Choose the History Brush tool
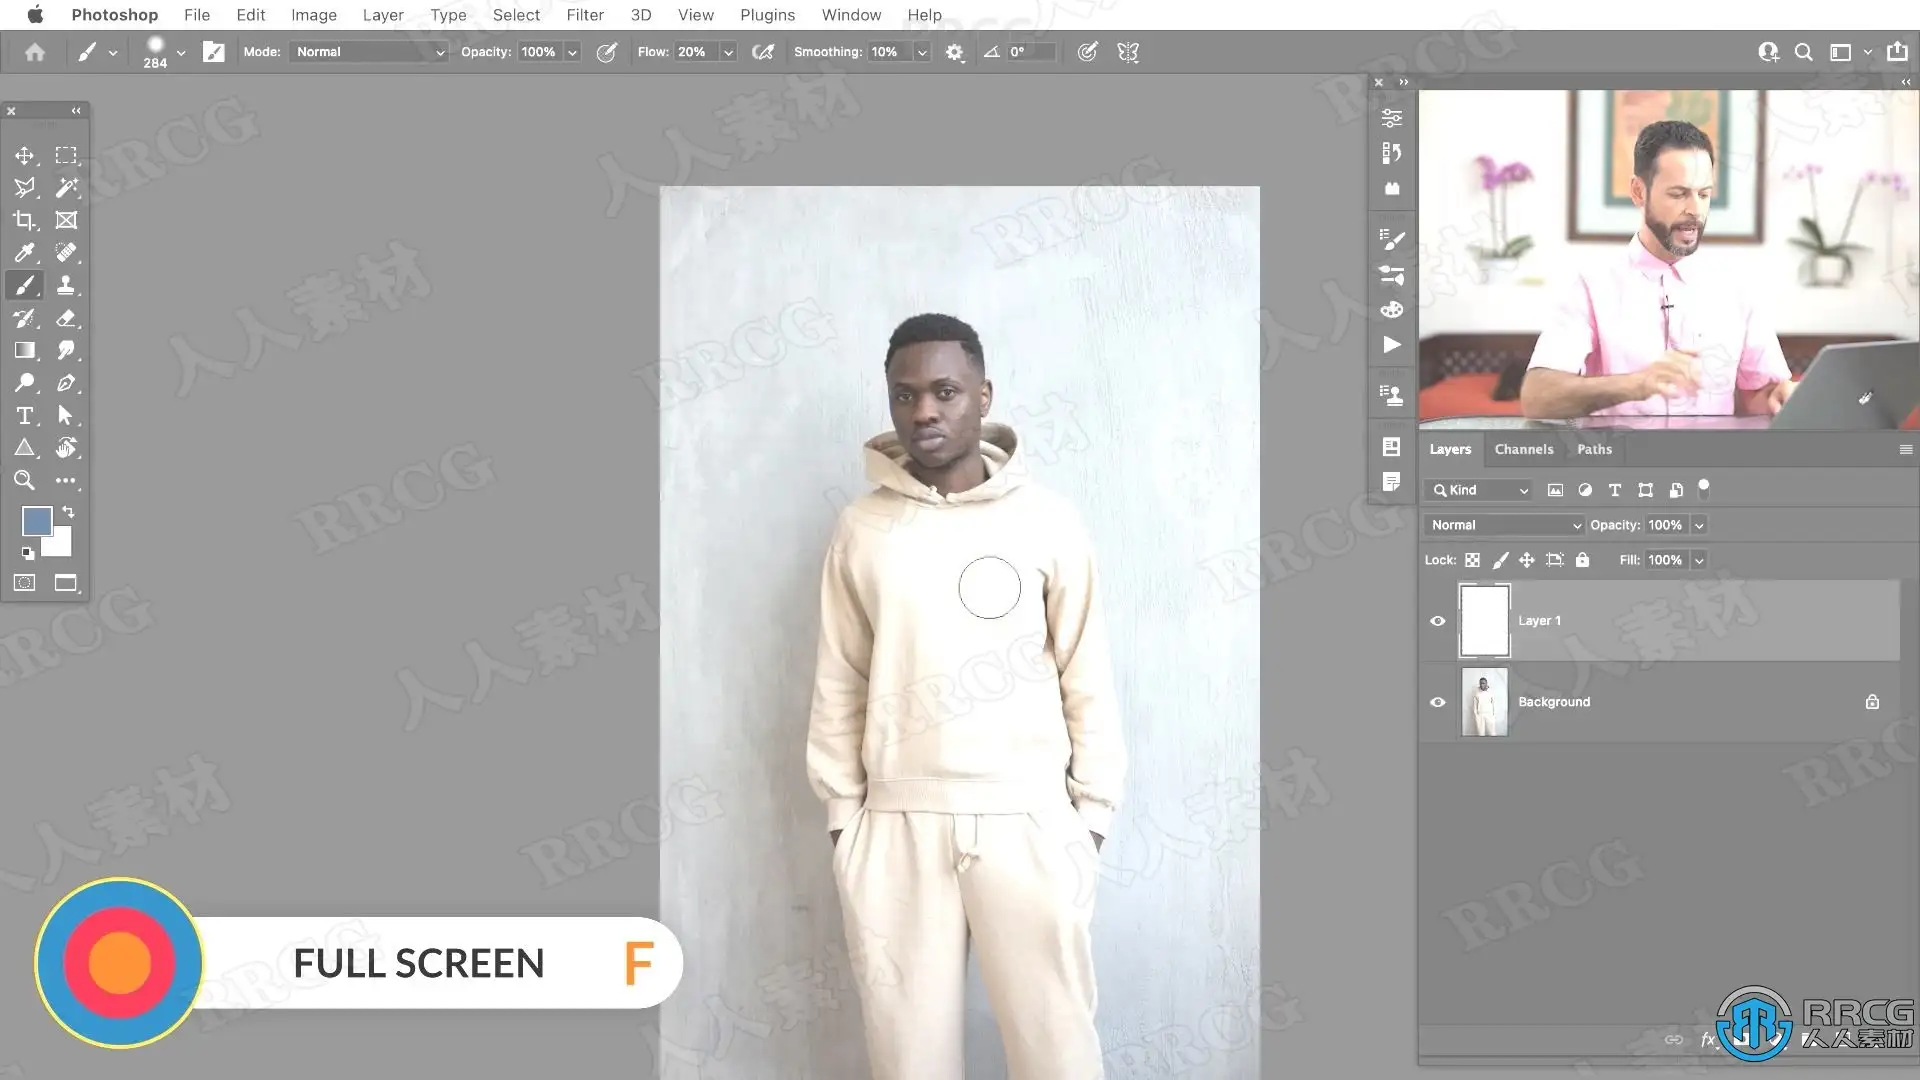The image size is (1920, 1080). (x=24, y=318)
